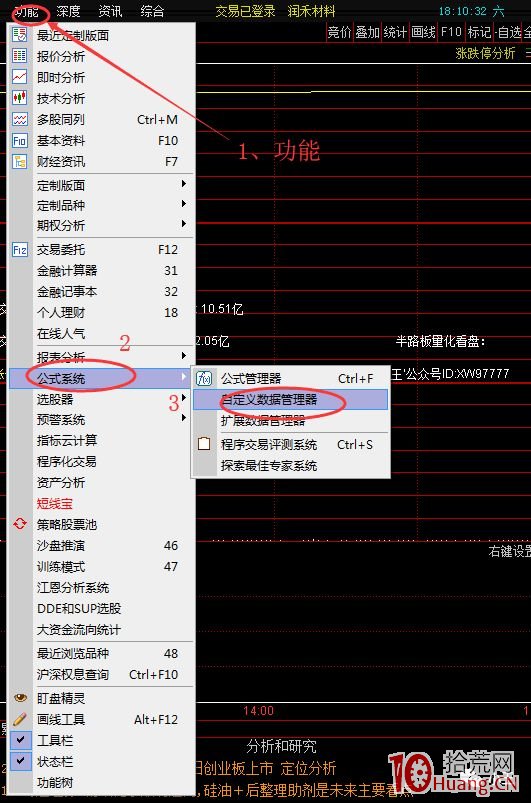This screenshot has width=531, height=803.
Task: Click the 公式管理器 f(x) icon
Action: coord(204,378)
